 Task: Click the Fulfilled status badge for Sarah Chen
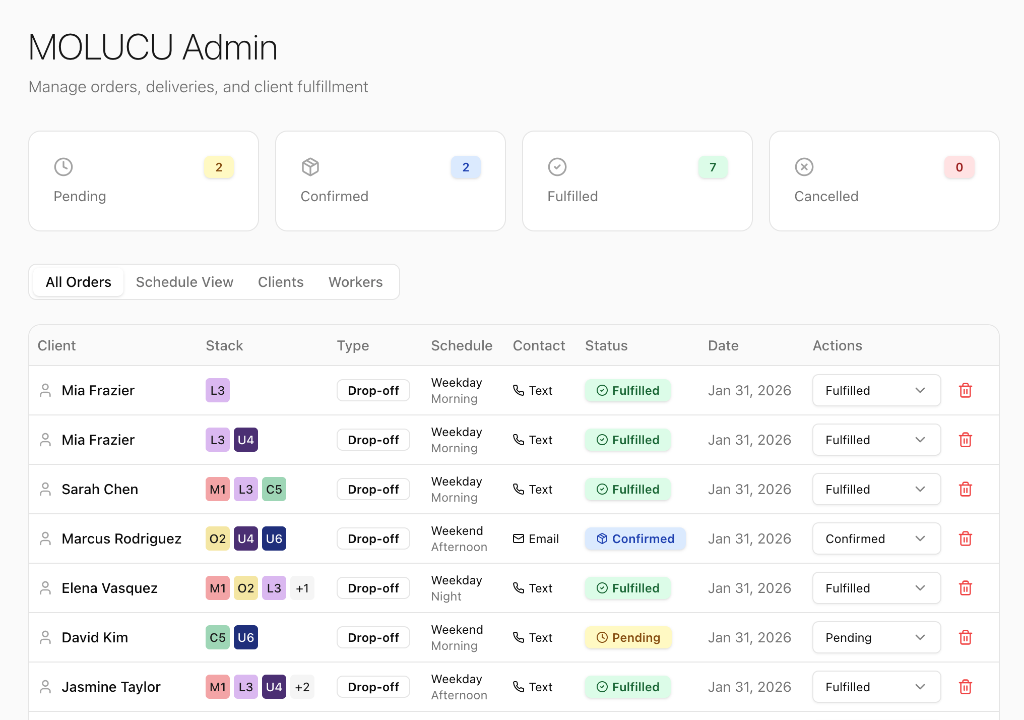628,489
